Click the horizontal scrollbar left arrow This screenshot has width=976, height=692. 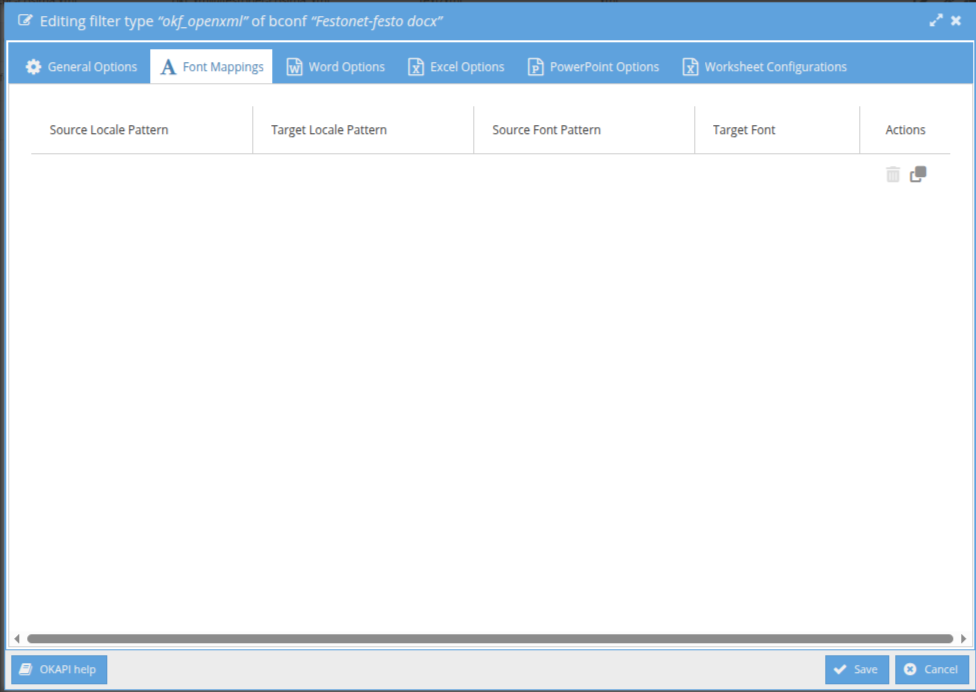tap(17, 638)
